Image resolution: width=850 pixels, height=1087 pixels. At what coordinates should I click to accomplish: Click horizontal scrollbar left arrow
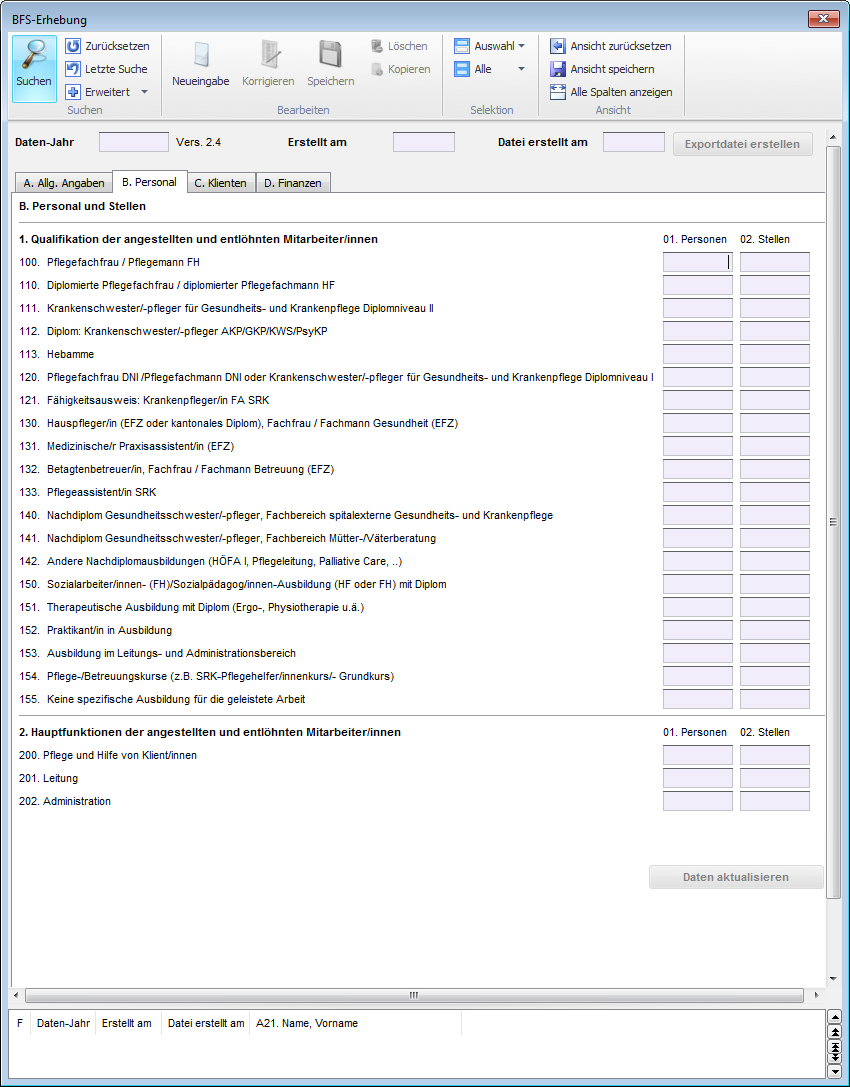(x=17, y=995)
